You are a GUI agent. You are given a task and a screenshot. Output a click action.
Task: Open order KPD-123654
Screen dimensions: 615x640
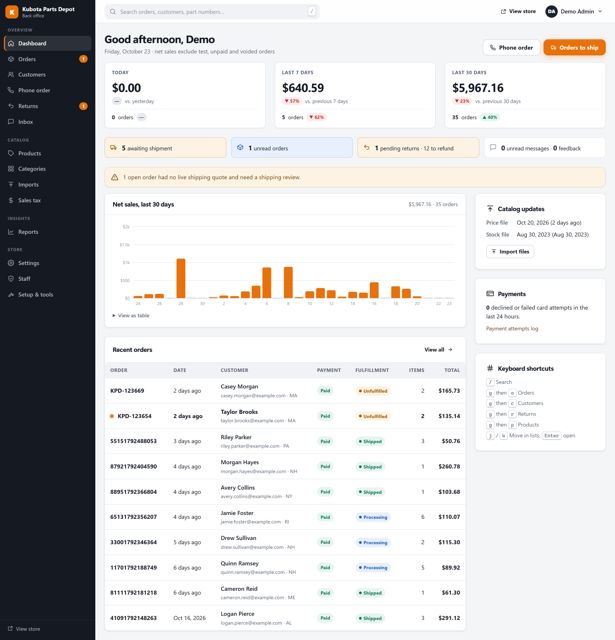point(134,416)
